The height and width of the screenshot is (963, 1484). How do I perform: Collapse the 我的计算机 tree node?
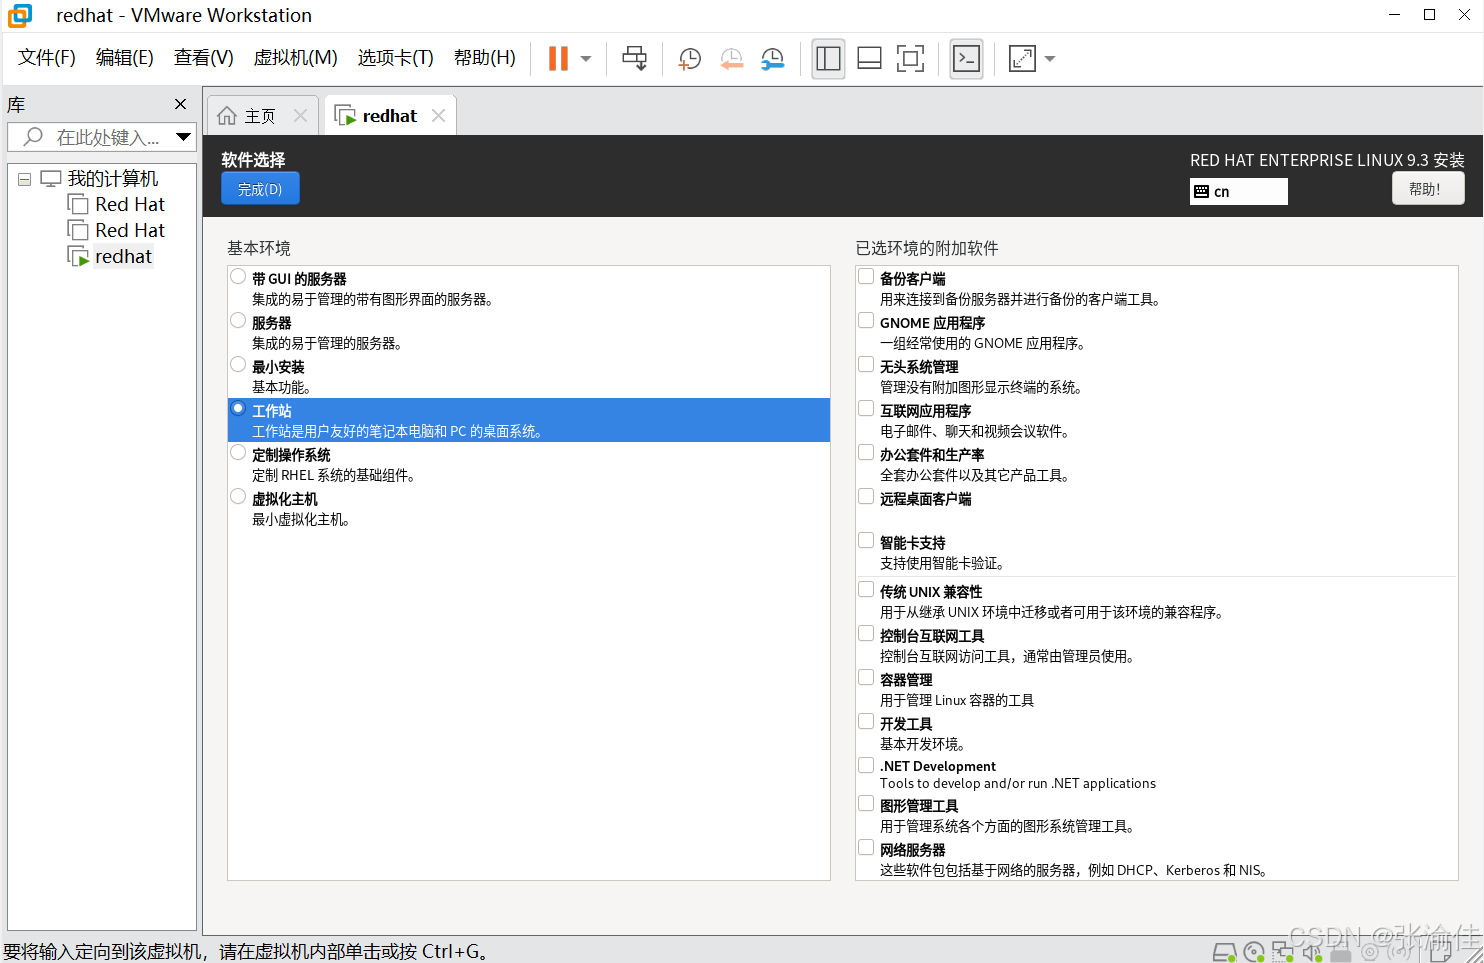pos(23,178)
